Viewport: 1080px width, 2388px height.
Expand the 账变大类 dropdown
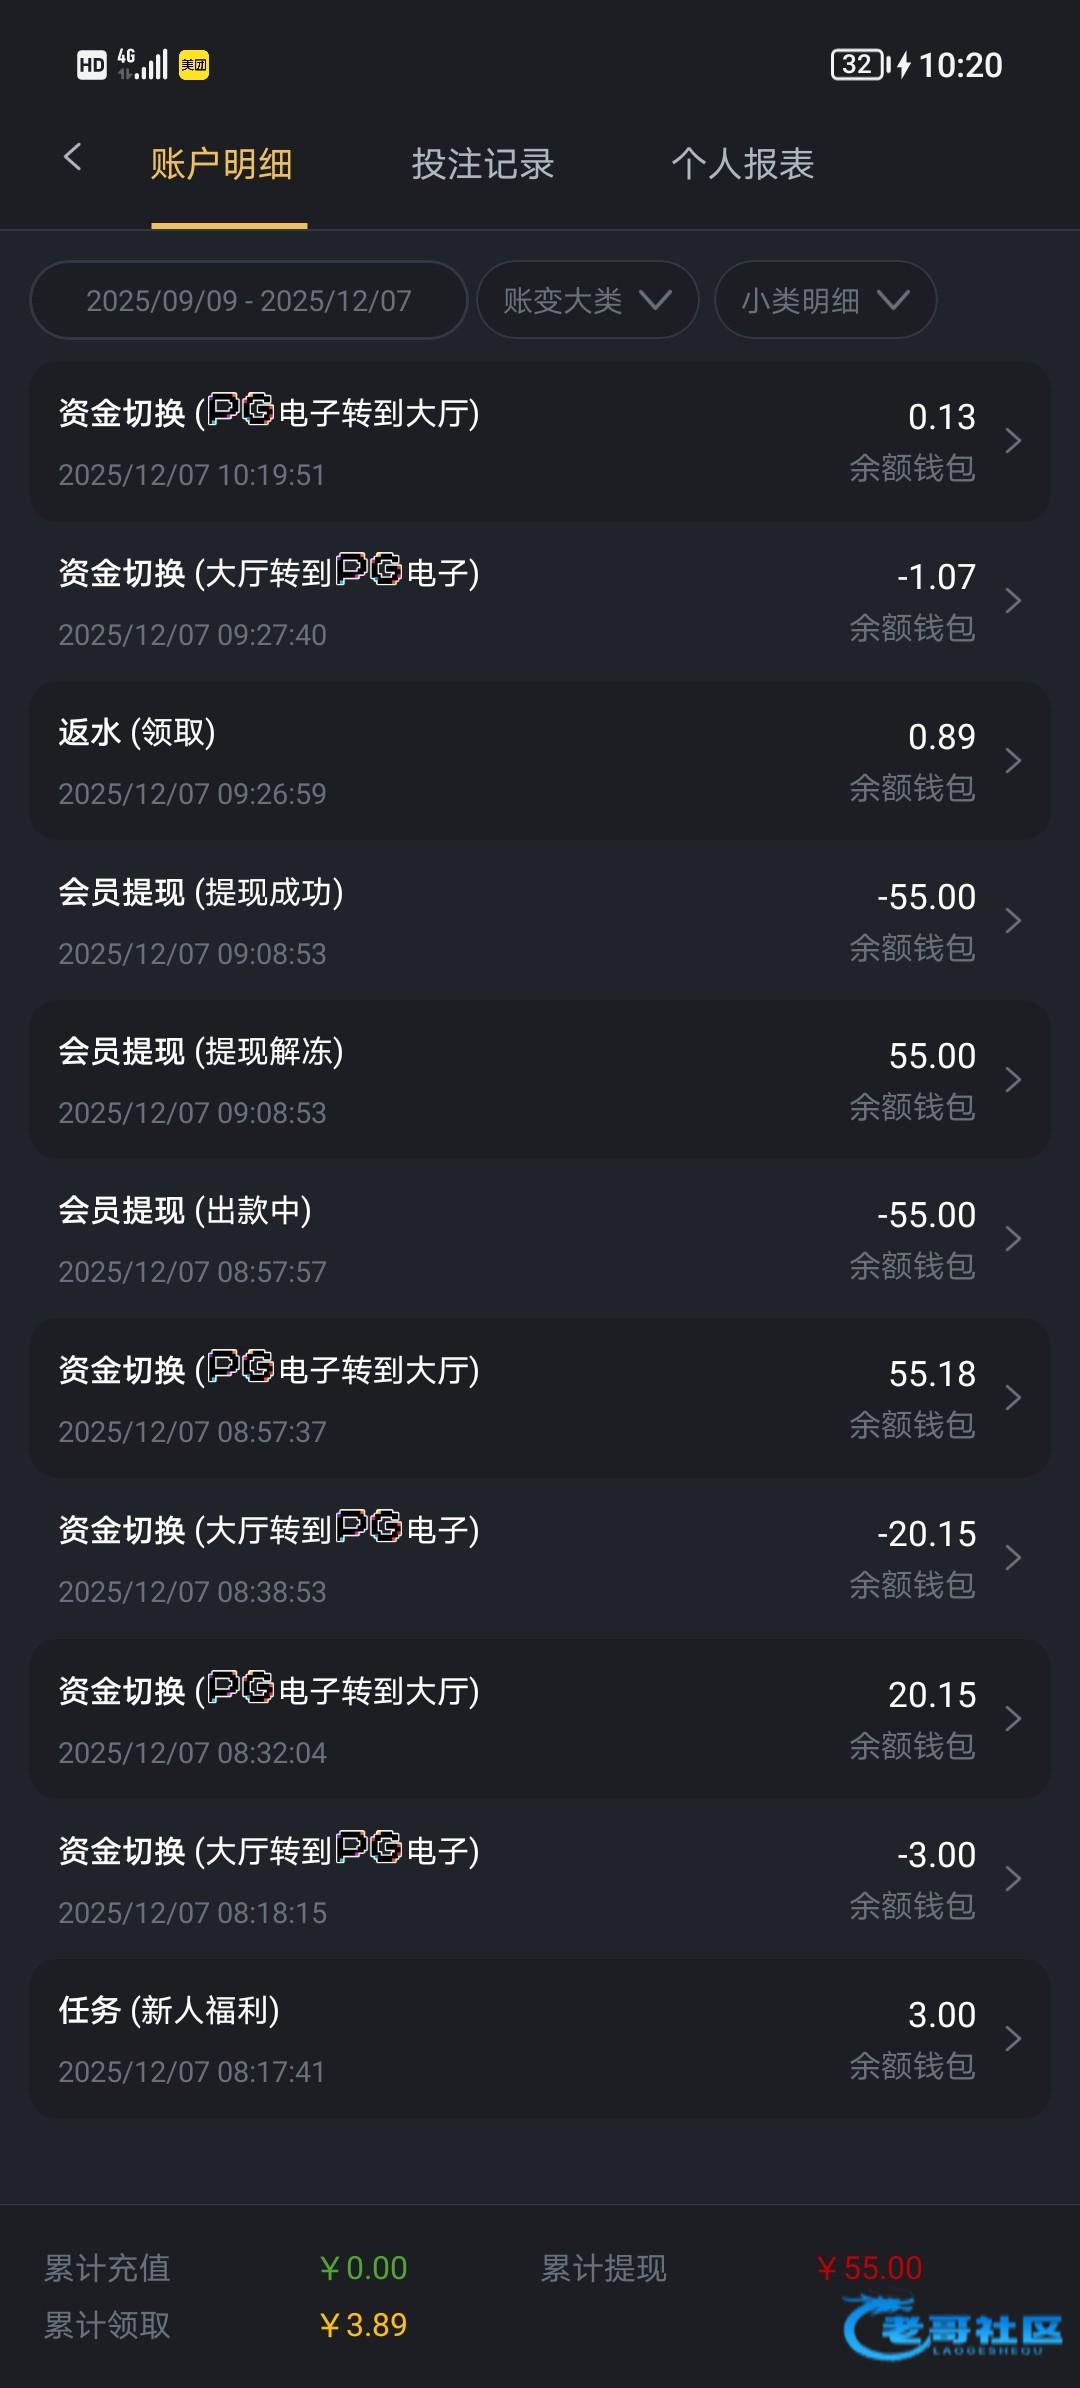coord(587,300)
